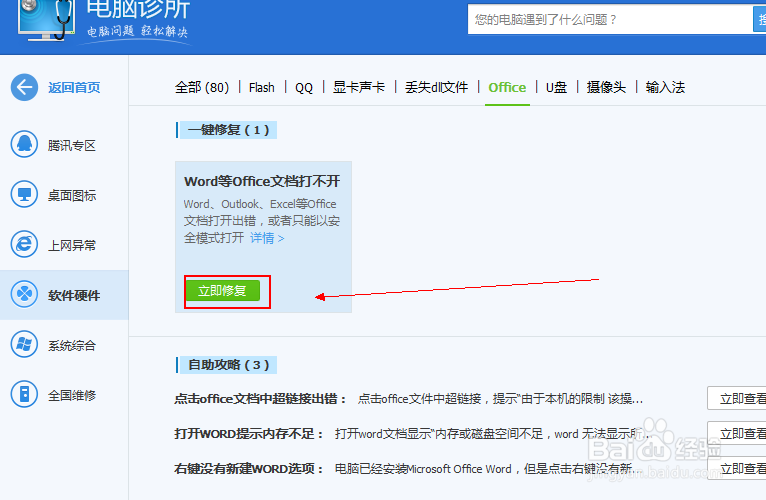Switch to the Flash tab
This screenshot has height=500, width=766.
coord(262,87)
